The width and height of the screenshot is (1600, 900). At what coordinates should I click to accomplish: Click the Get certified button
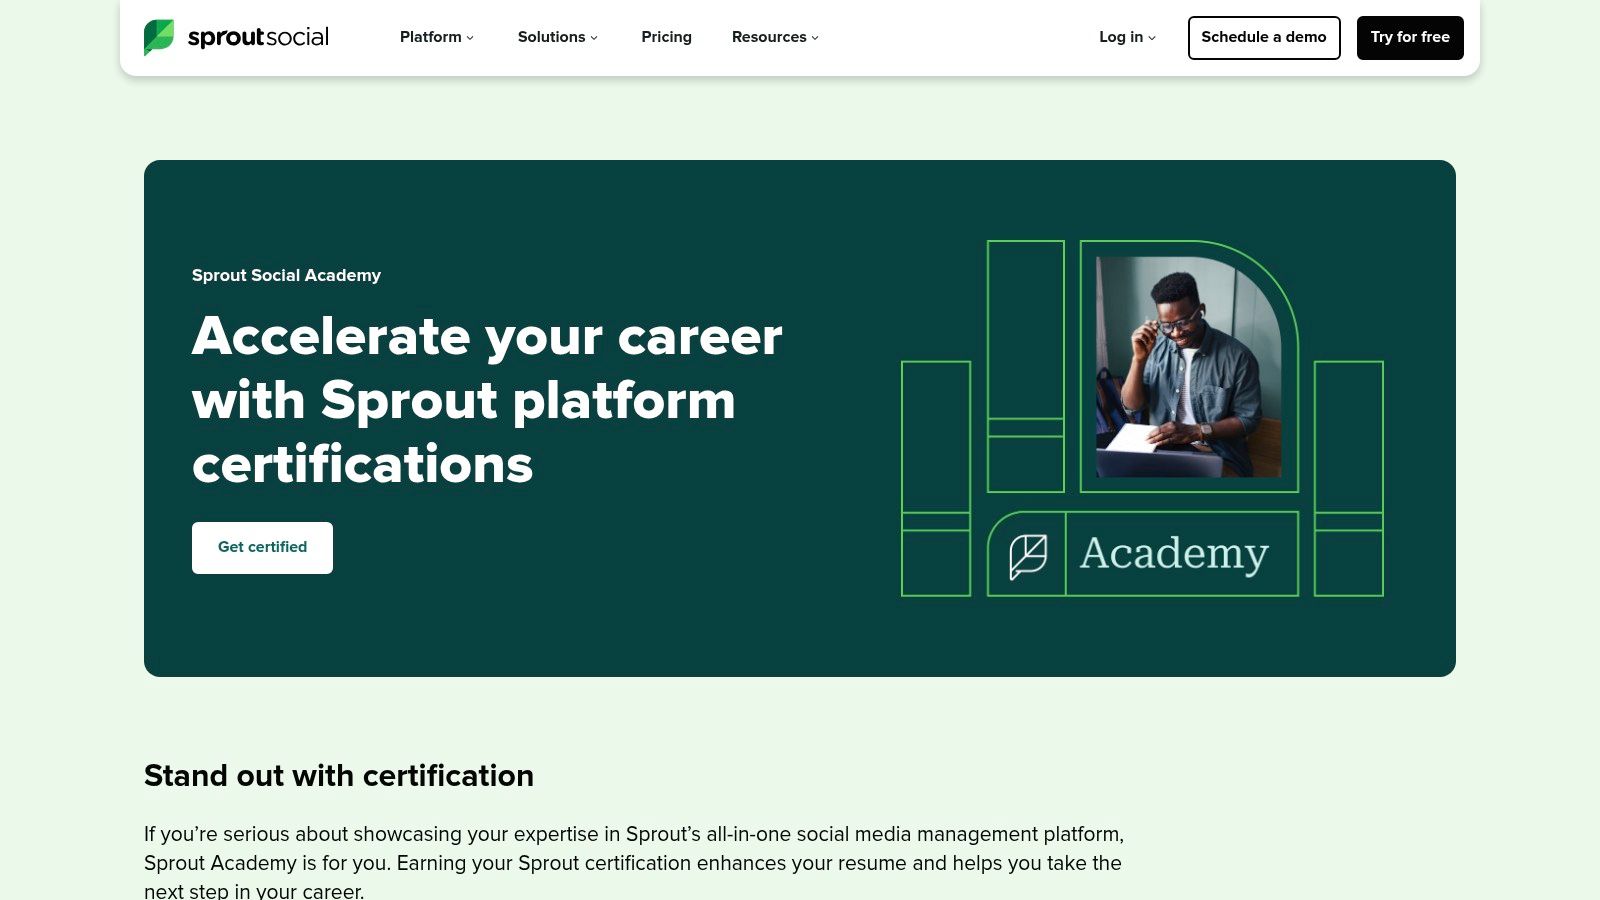(262, 548)
